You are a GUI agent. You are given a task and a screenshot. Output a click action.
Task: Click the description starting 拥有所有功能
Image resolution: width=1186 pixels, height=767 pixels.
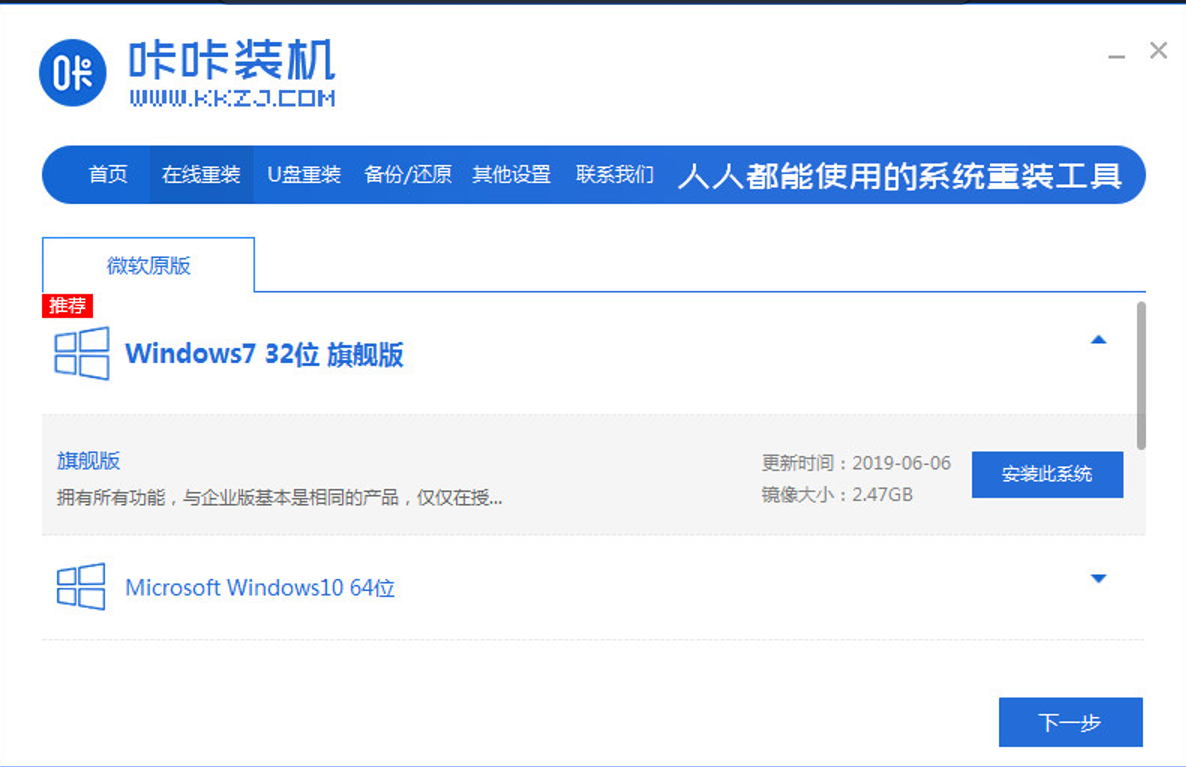click(279, 497)
